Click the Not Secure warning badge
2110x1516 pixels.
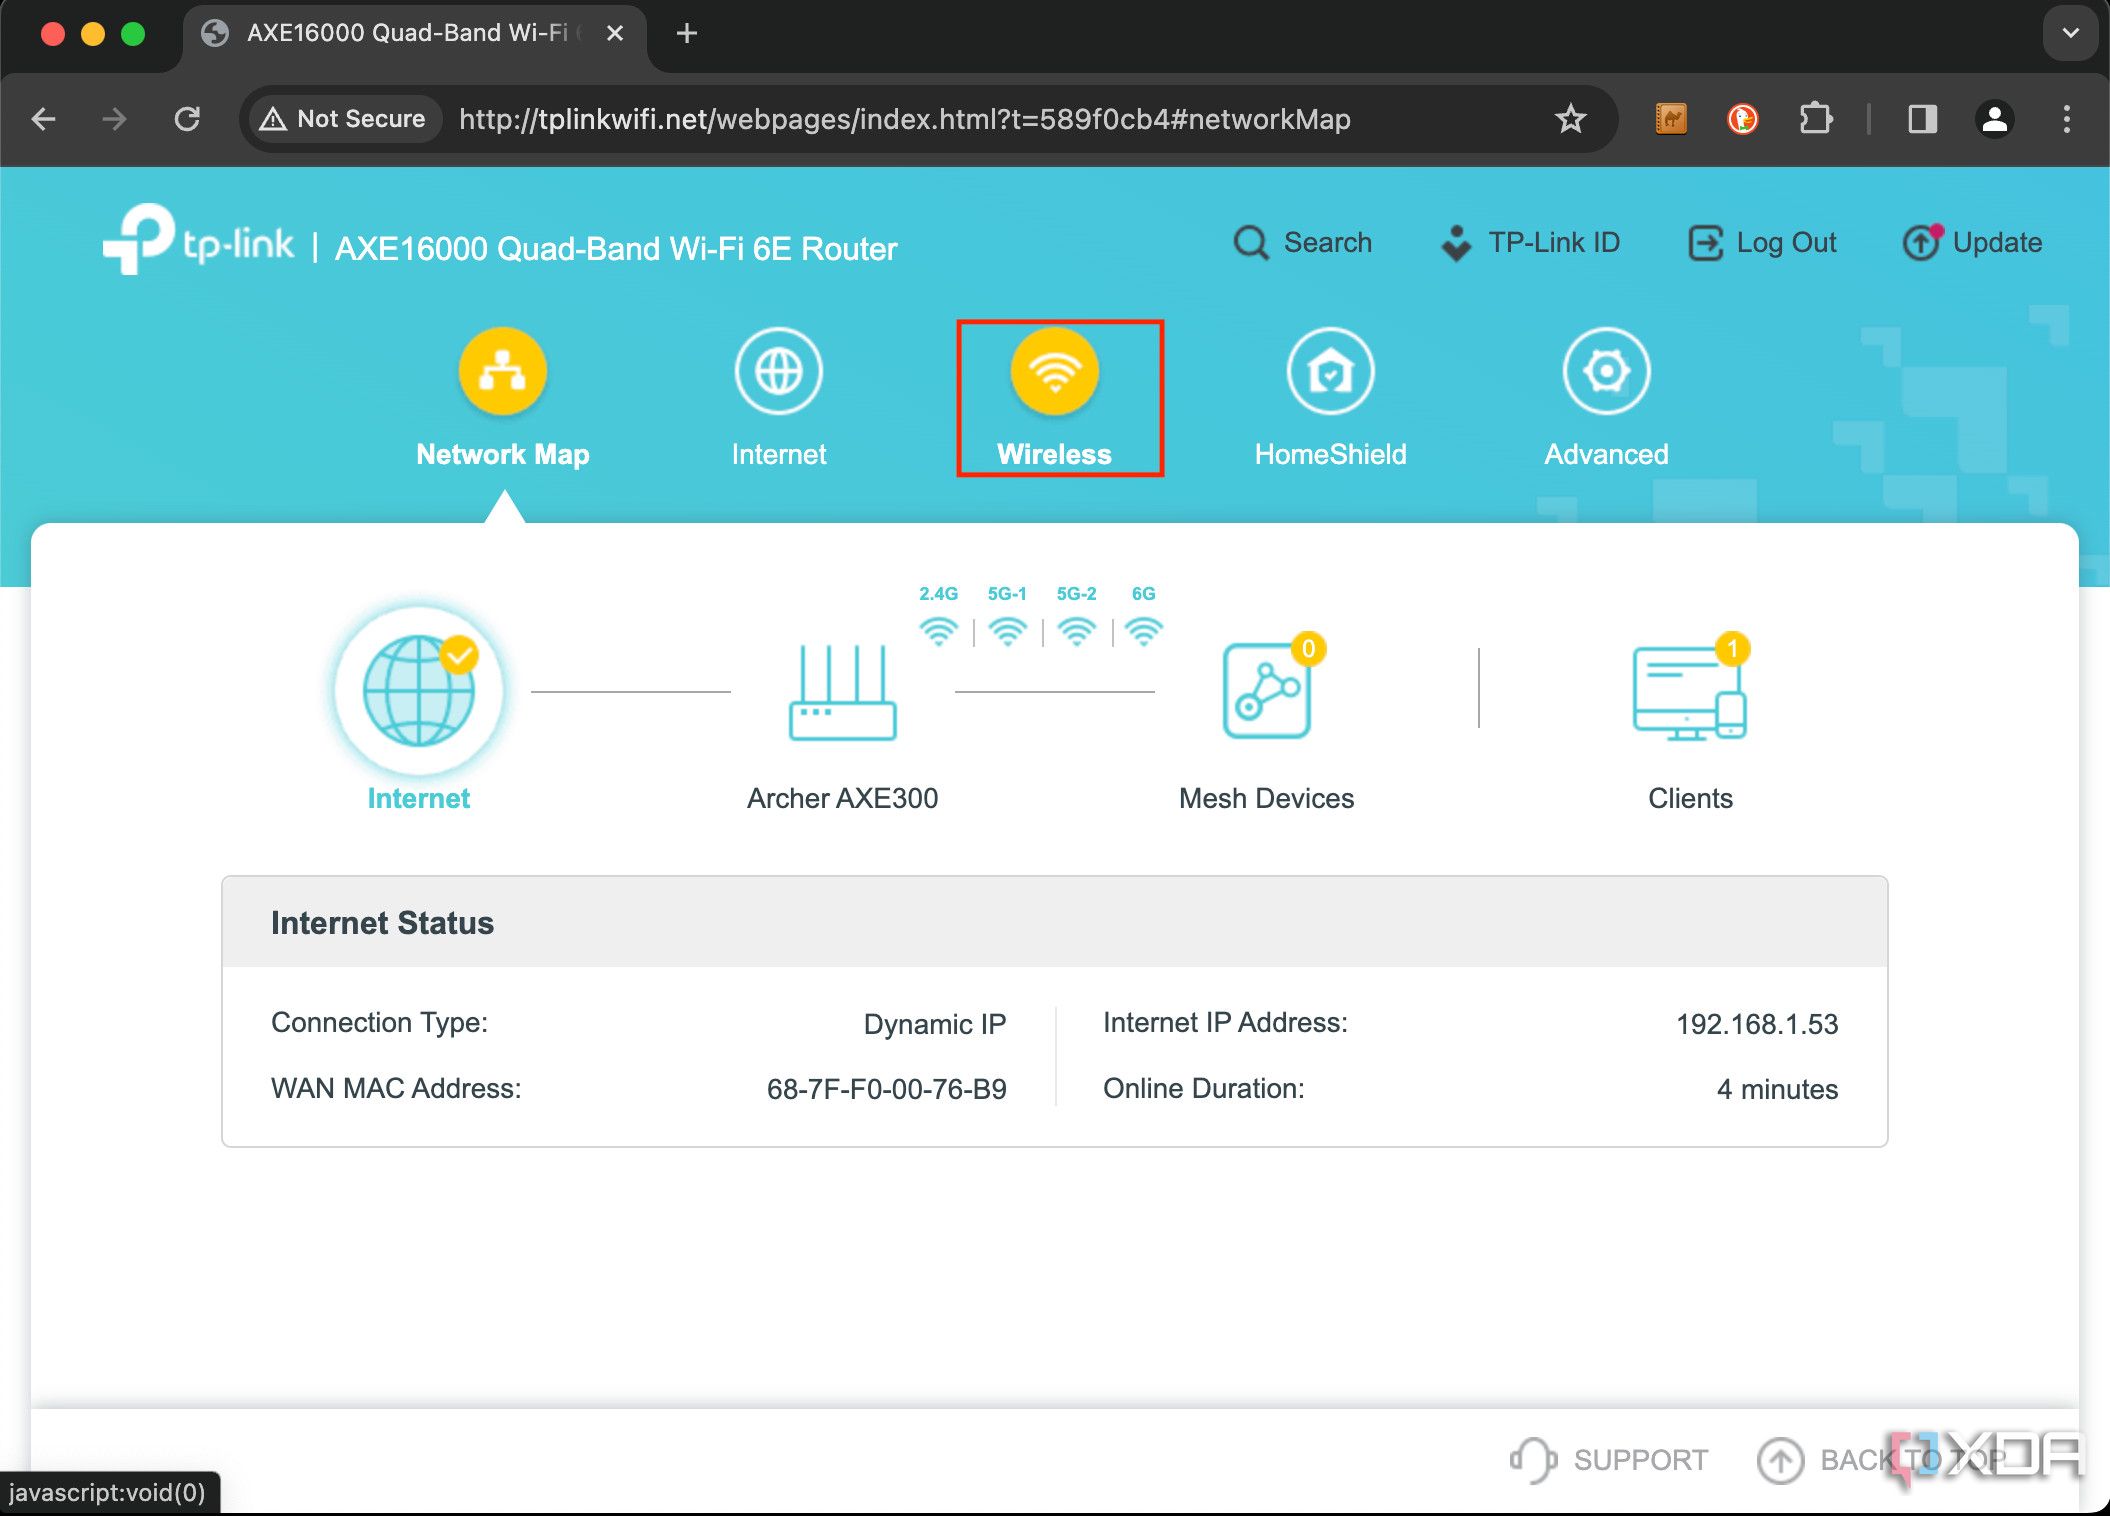point(343,119)
